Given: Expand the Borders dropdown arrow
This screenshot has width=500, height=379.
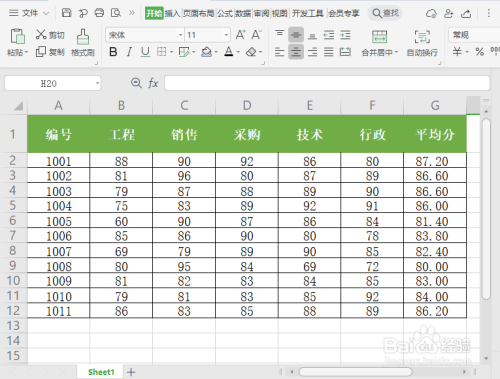Looking at the screenshot, I should click(x=171, y=52).
